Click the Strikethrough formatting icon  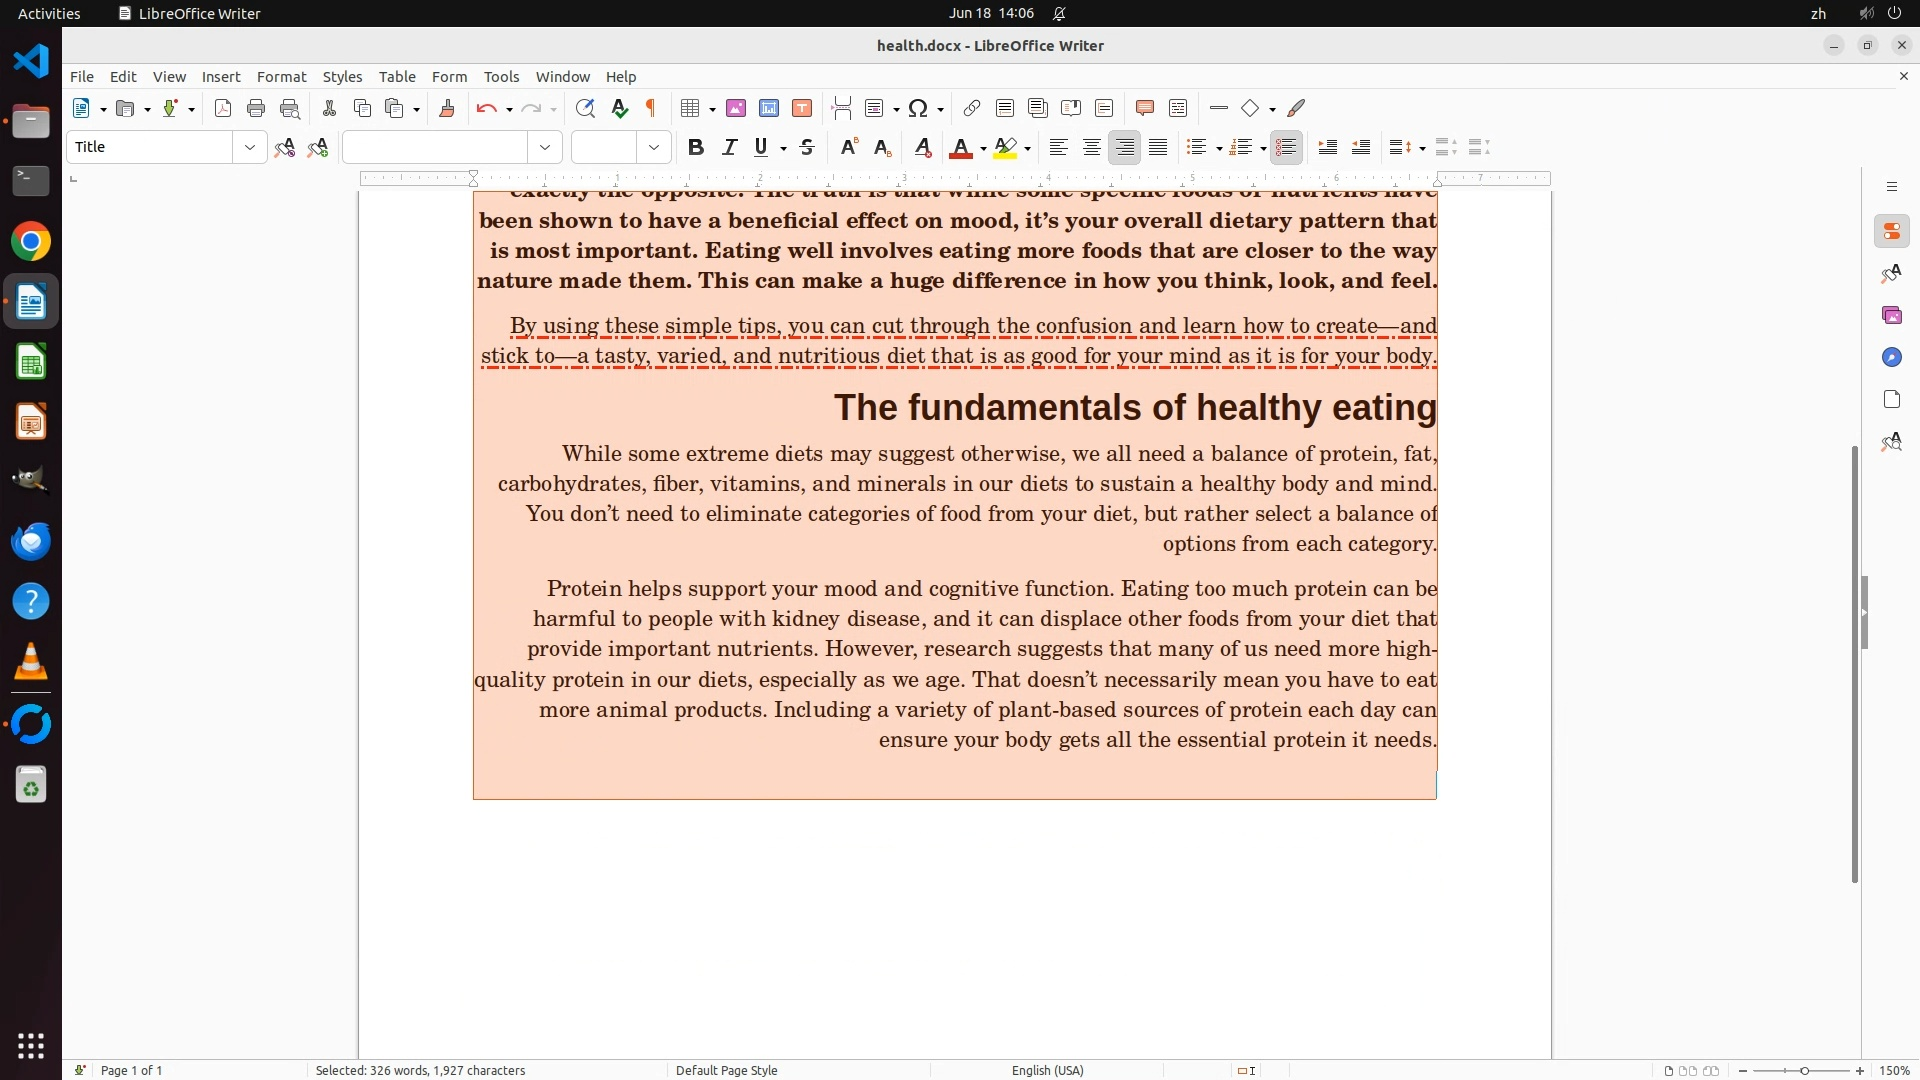click(807, 148)
